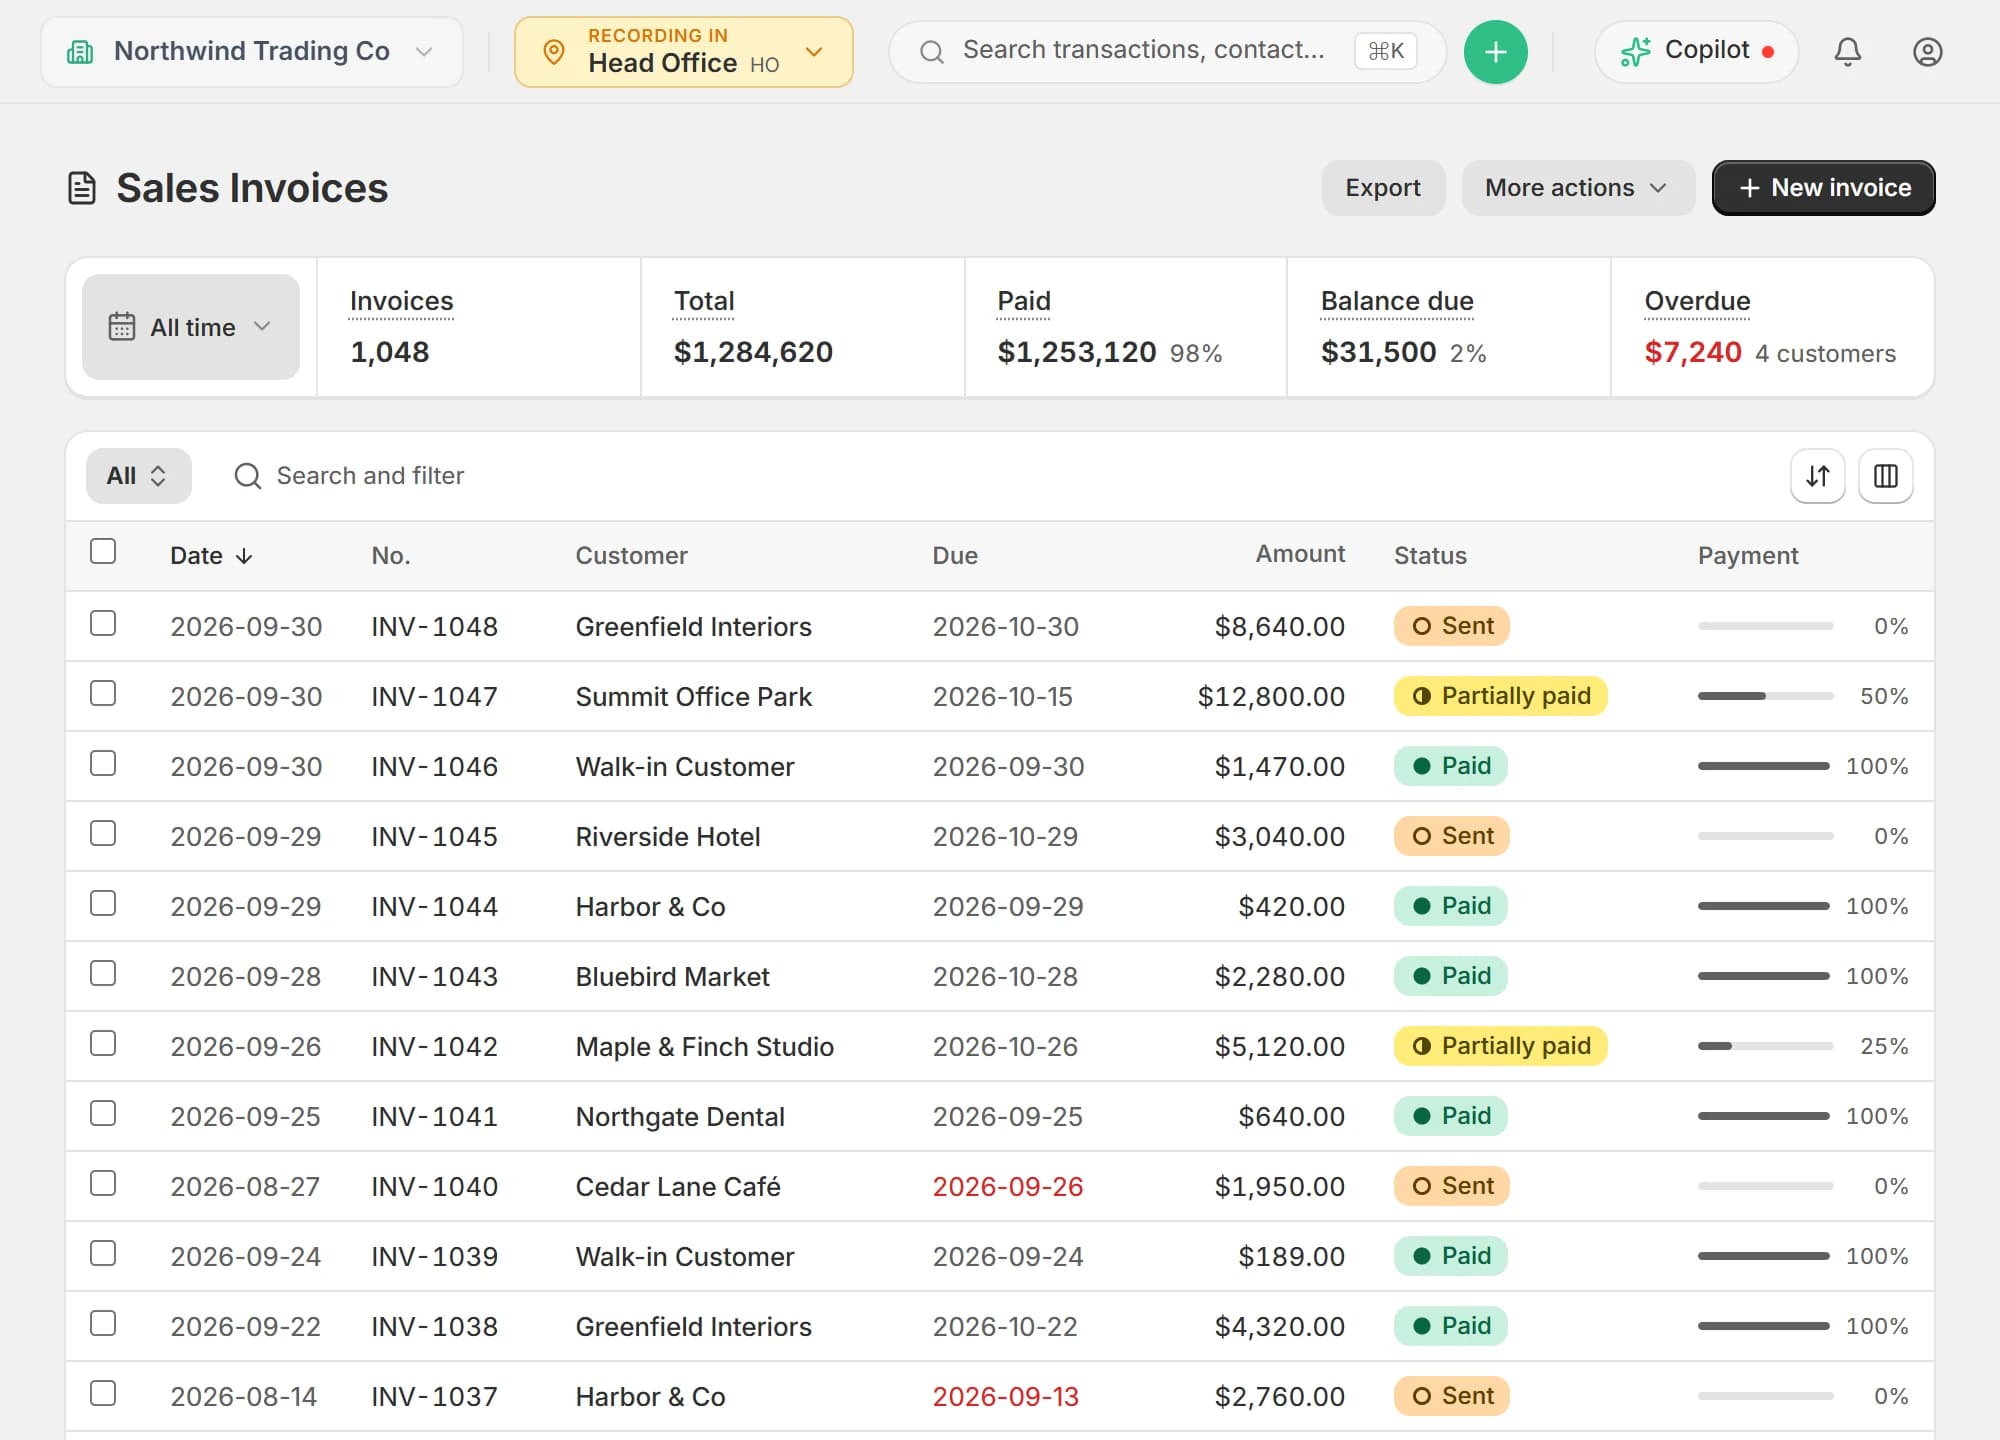2000x1440 pixels.
Task: Open the column layout icon
Action: point(1885,476)
